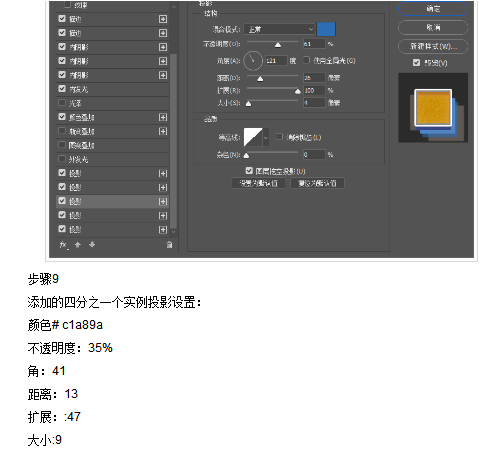Toggle the 使用全局光(G) checkbox
The width and height of the screenshot is (479, 450).
pos(306,60)
